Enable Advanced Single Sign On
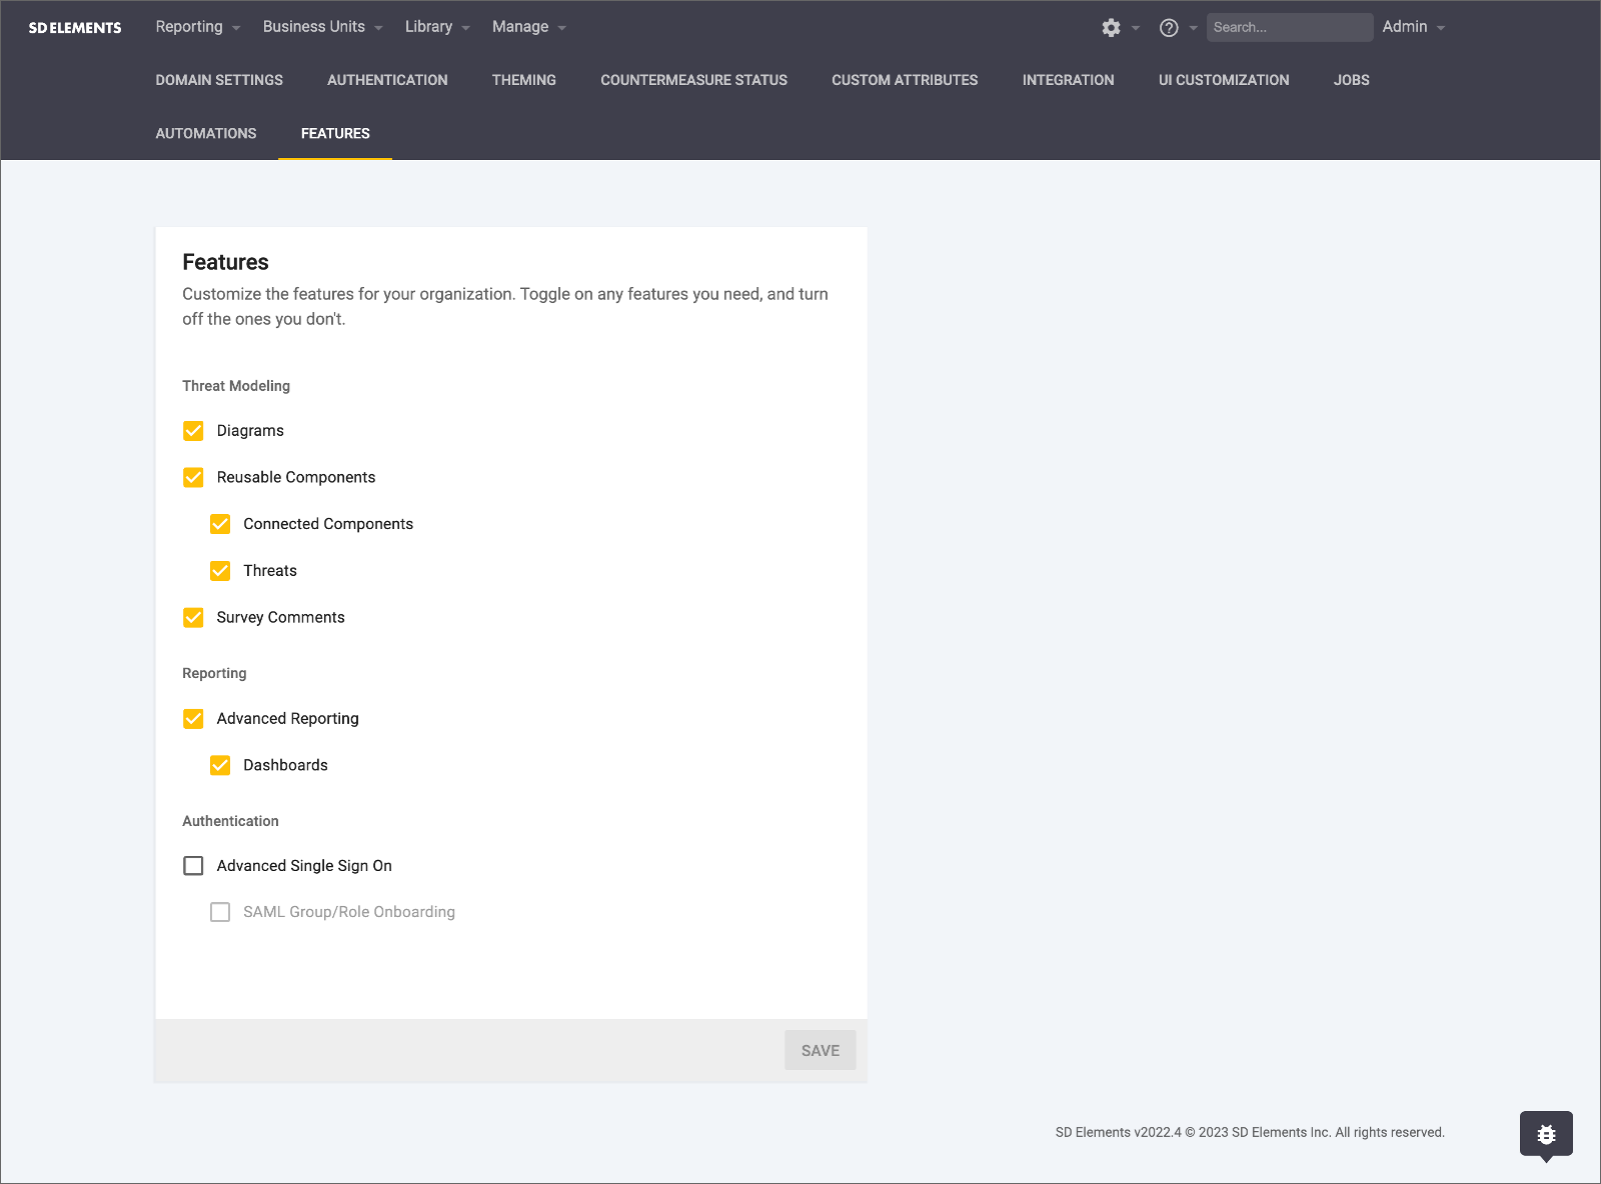Image resolution: width=1601 pixels, height=1184 pixels. (x=194, y=866)
